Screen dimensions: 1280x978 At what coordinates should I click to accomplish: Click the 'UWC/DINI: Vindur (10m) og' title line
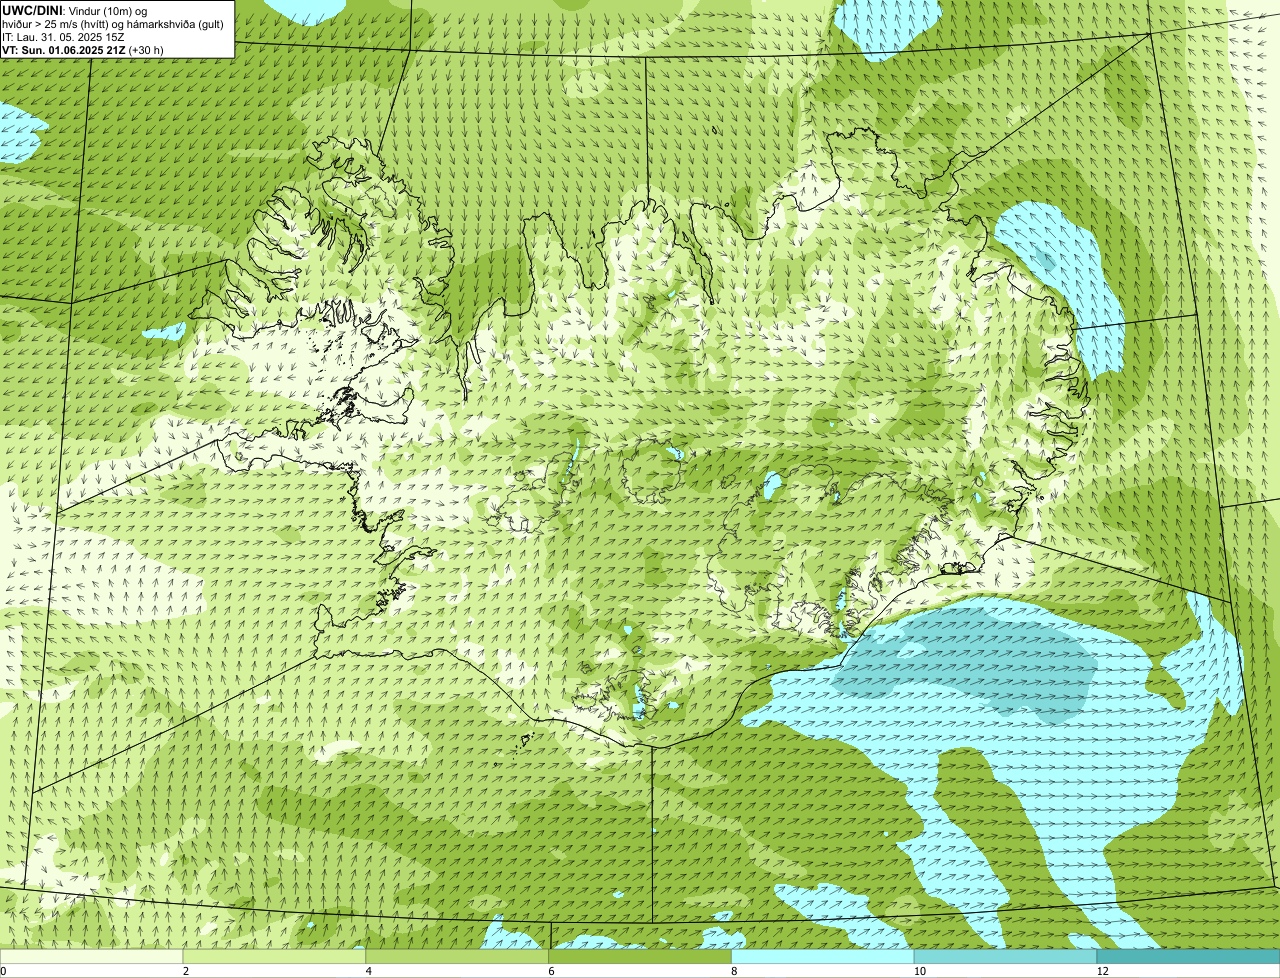click(x=74, y=9)
